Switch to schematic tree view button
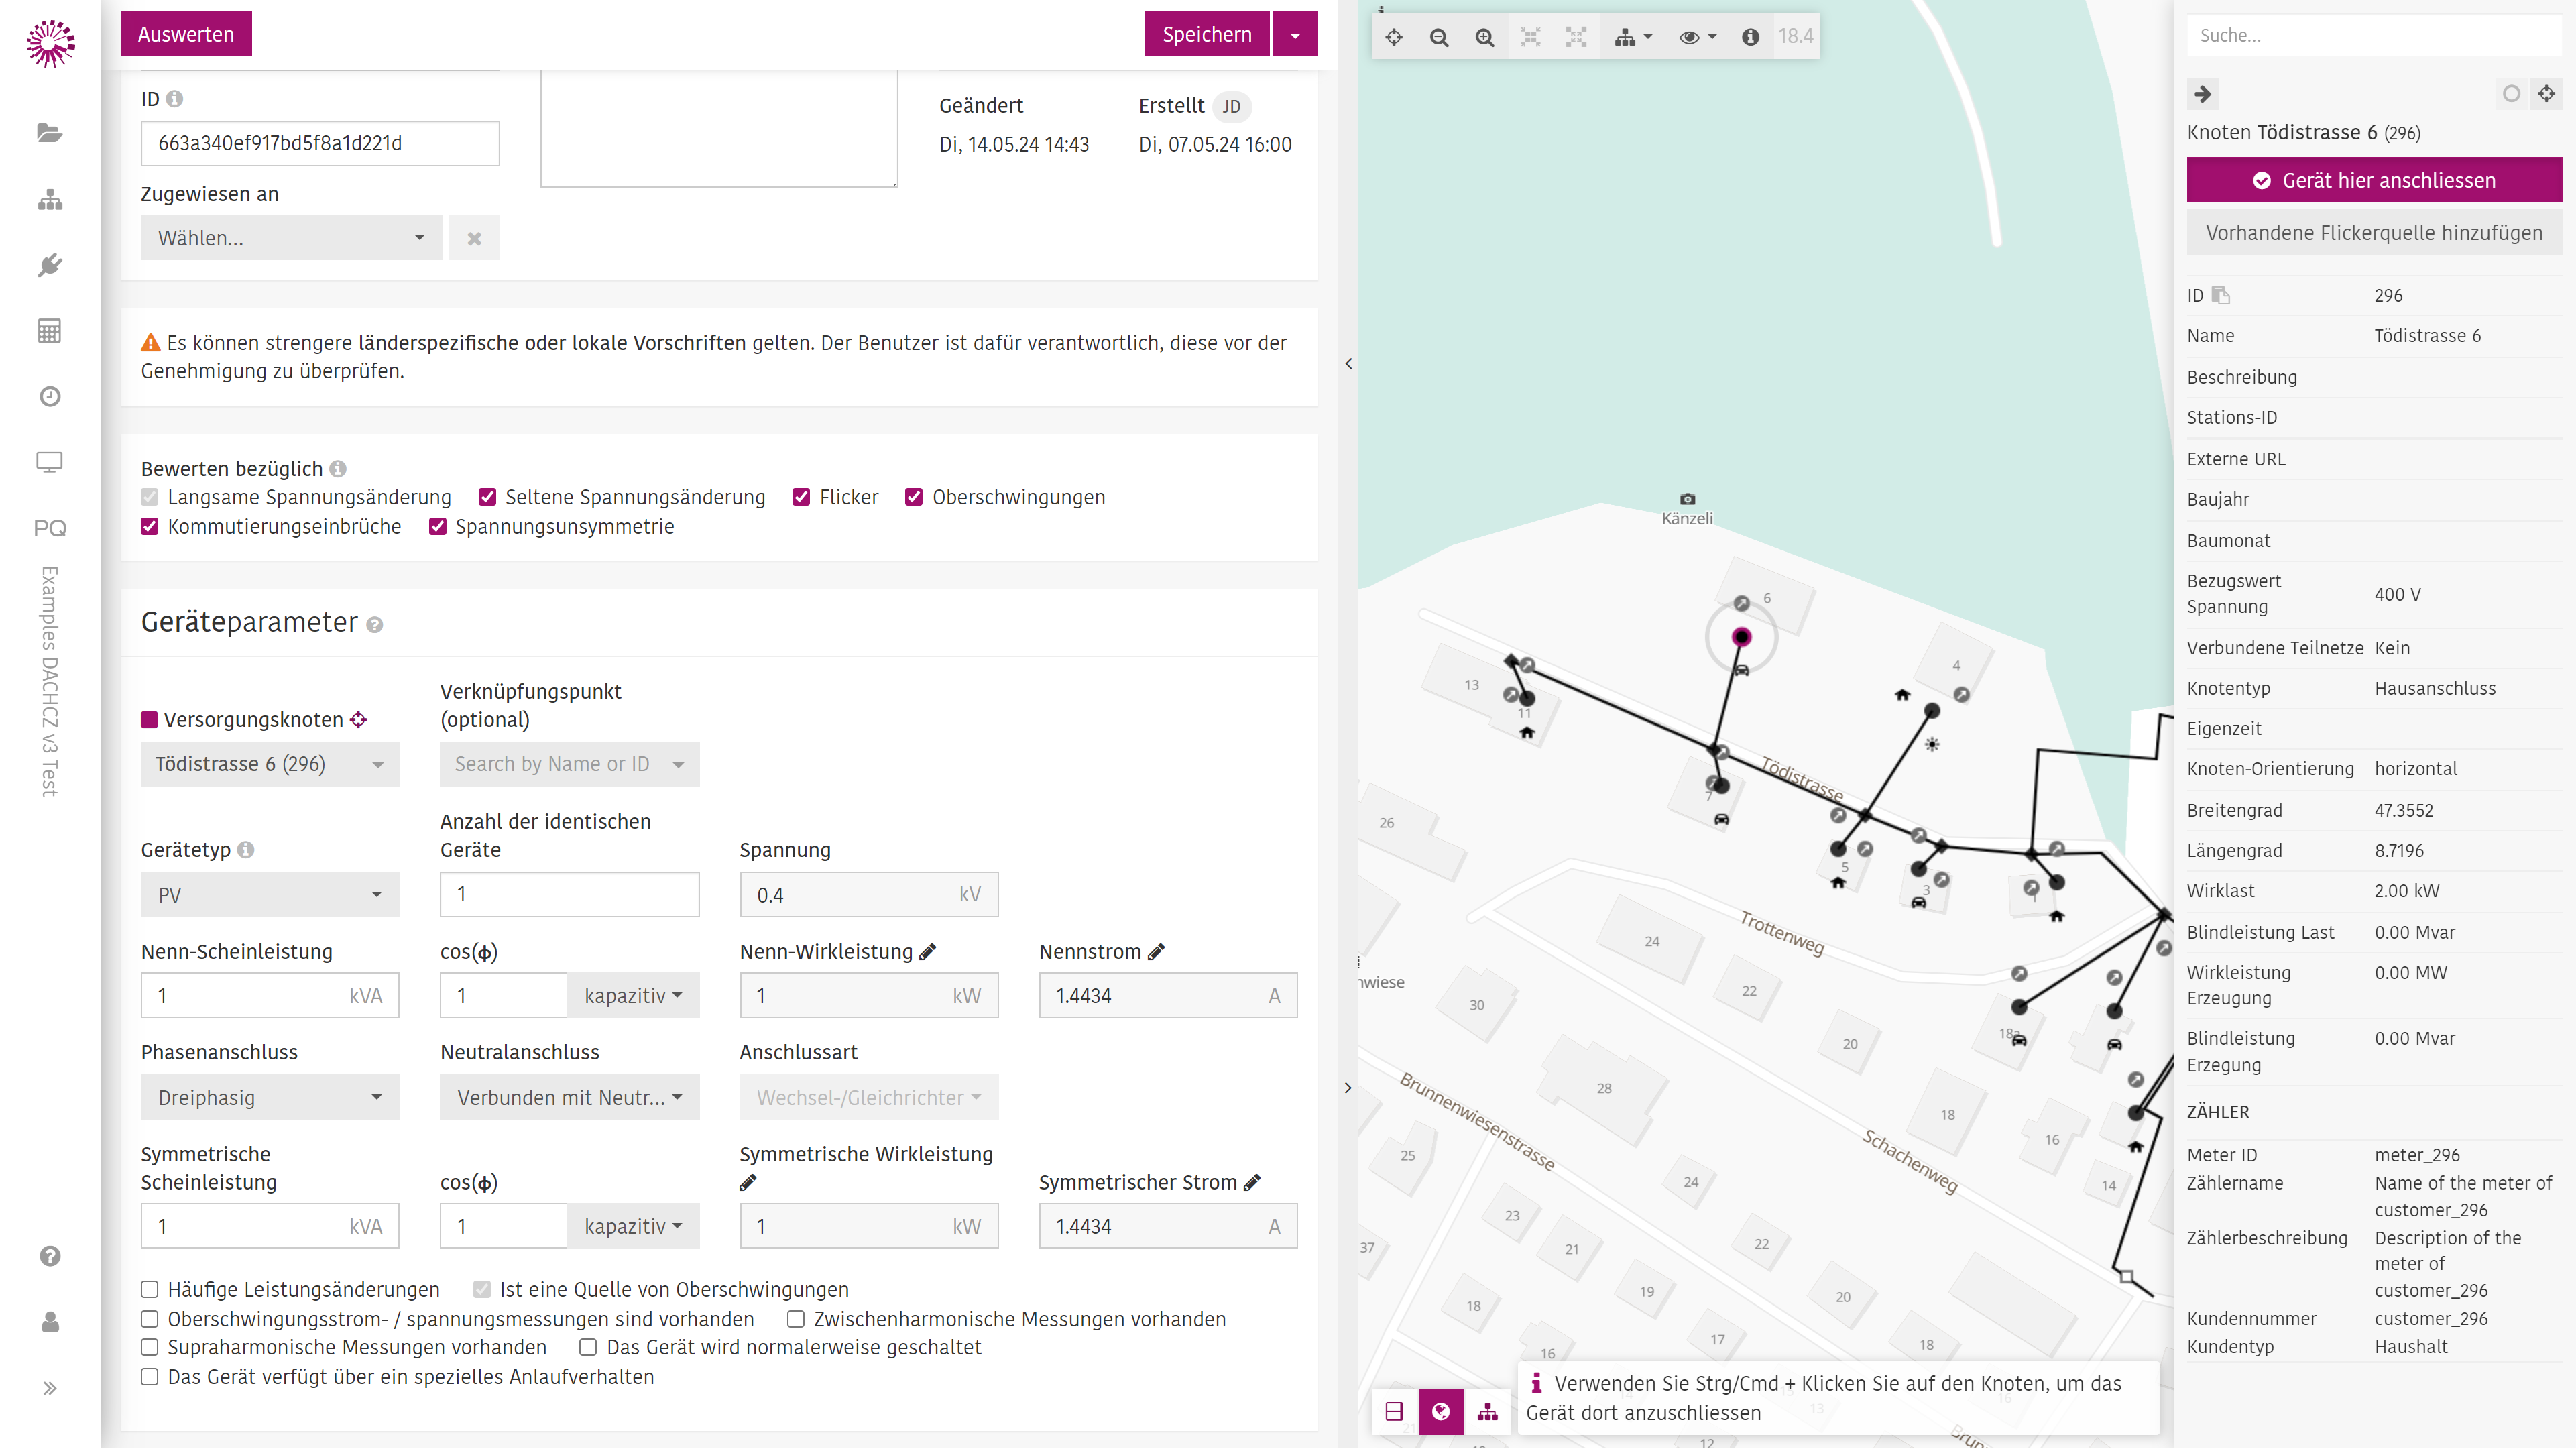This screenshot has height=1449, width=2576. pos(1488,1411)
